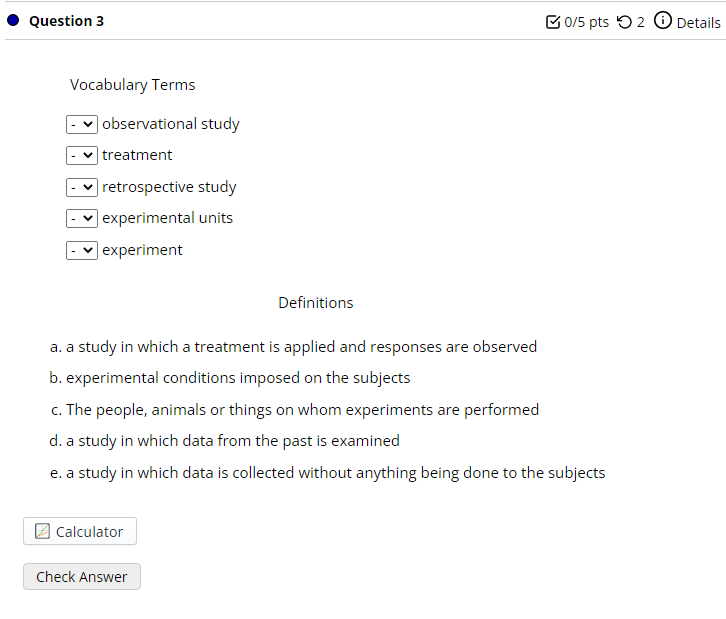Click definition d about data from the past

click(225, 441)
